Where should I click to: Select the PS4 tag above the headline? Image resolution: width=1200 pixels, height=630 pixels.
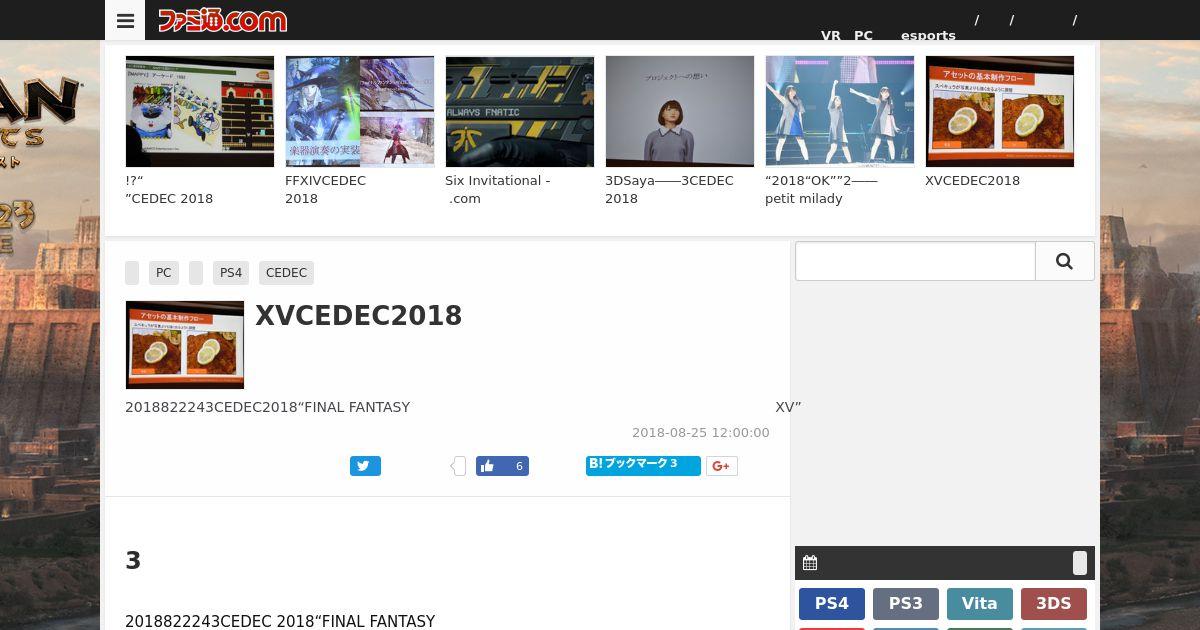point(231,273)
